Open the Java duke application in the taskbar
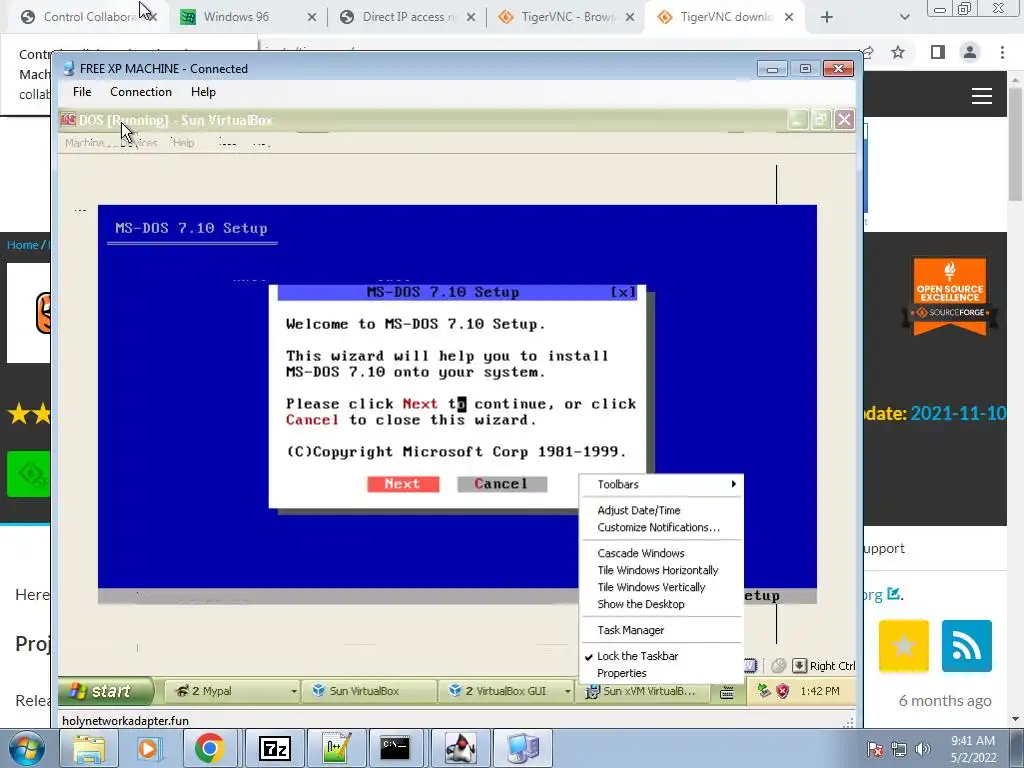Viewport: 1024px width, 768px height. pos(460,748)
